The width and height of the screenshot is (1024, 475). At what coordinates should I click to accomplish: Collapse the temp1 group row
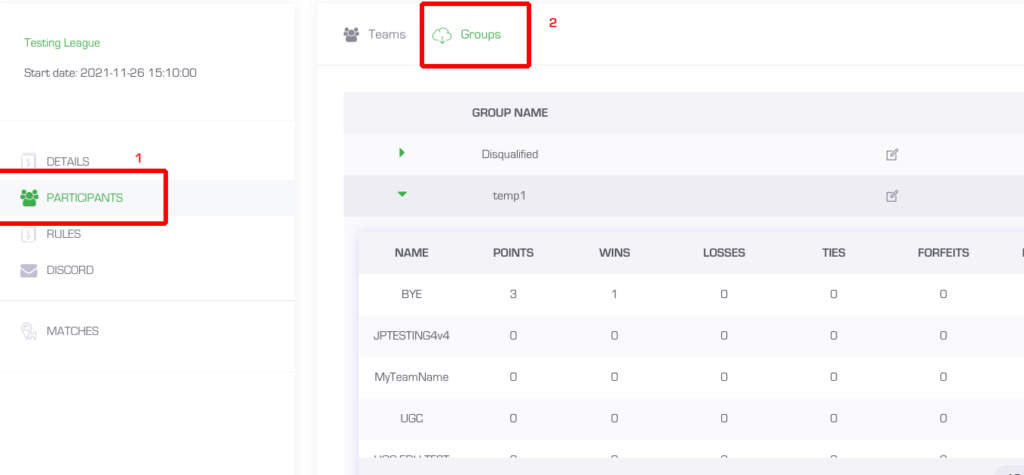[x=402, y=194]
